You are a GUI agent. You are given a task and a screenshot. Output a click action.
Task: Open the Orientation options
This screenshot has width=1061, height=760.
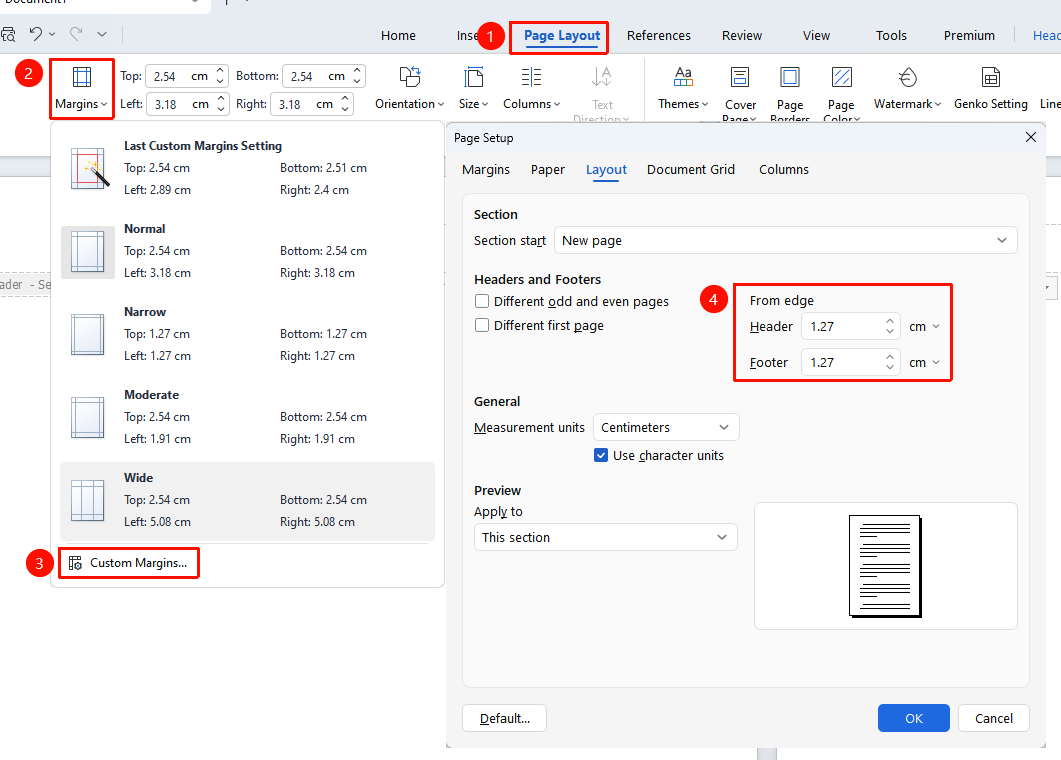[409, 89]
